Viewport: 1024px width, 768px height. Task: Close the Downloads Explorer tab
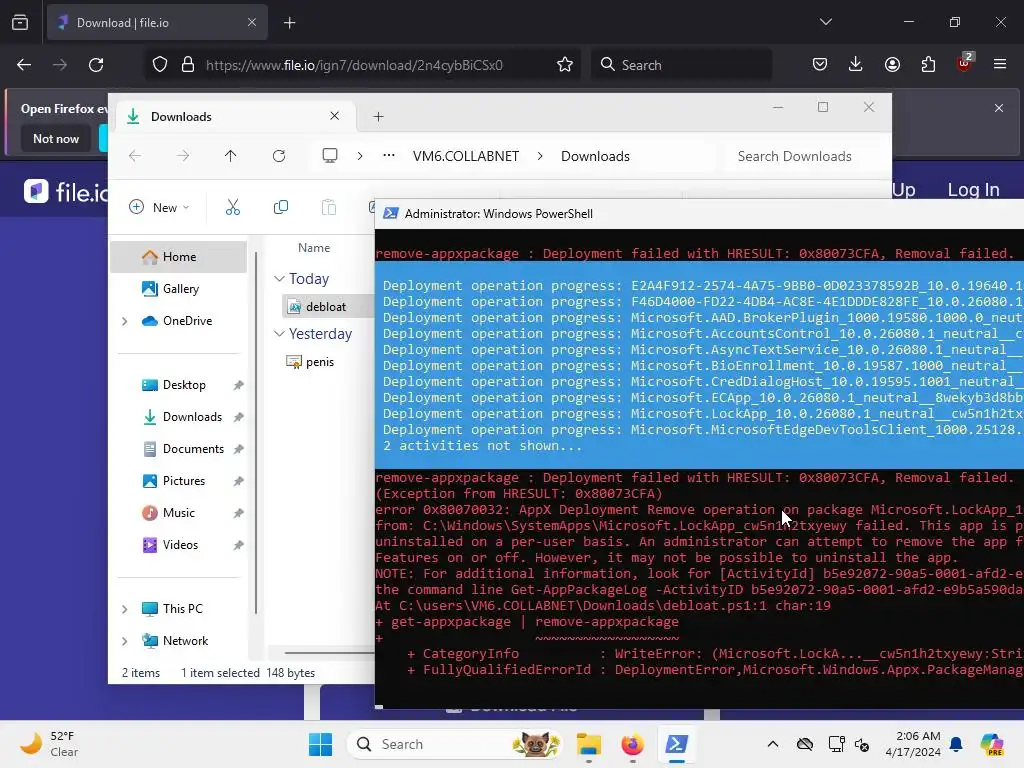click(334, 116)
